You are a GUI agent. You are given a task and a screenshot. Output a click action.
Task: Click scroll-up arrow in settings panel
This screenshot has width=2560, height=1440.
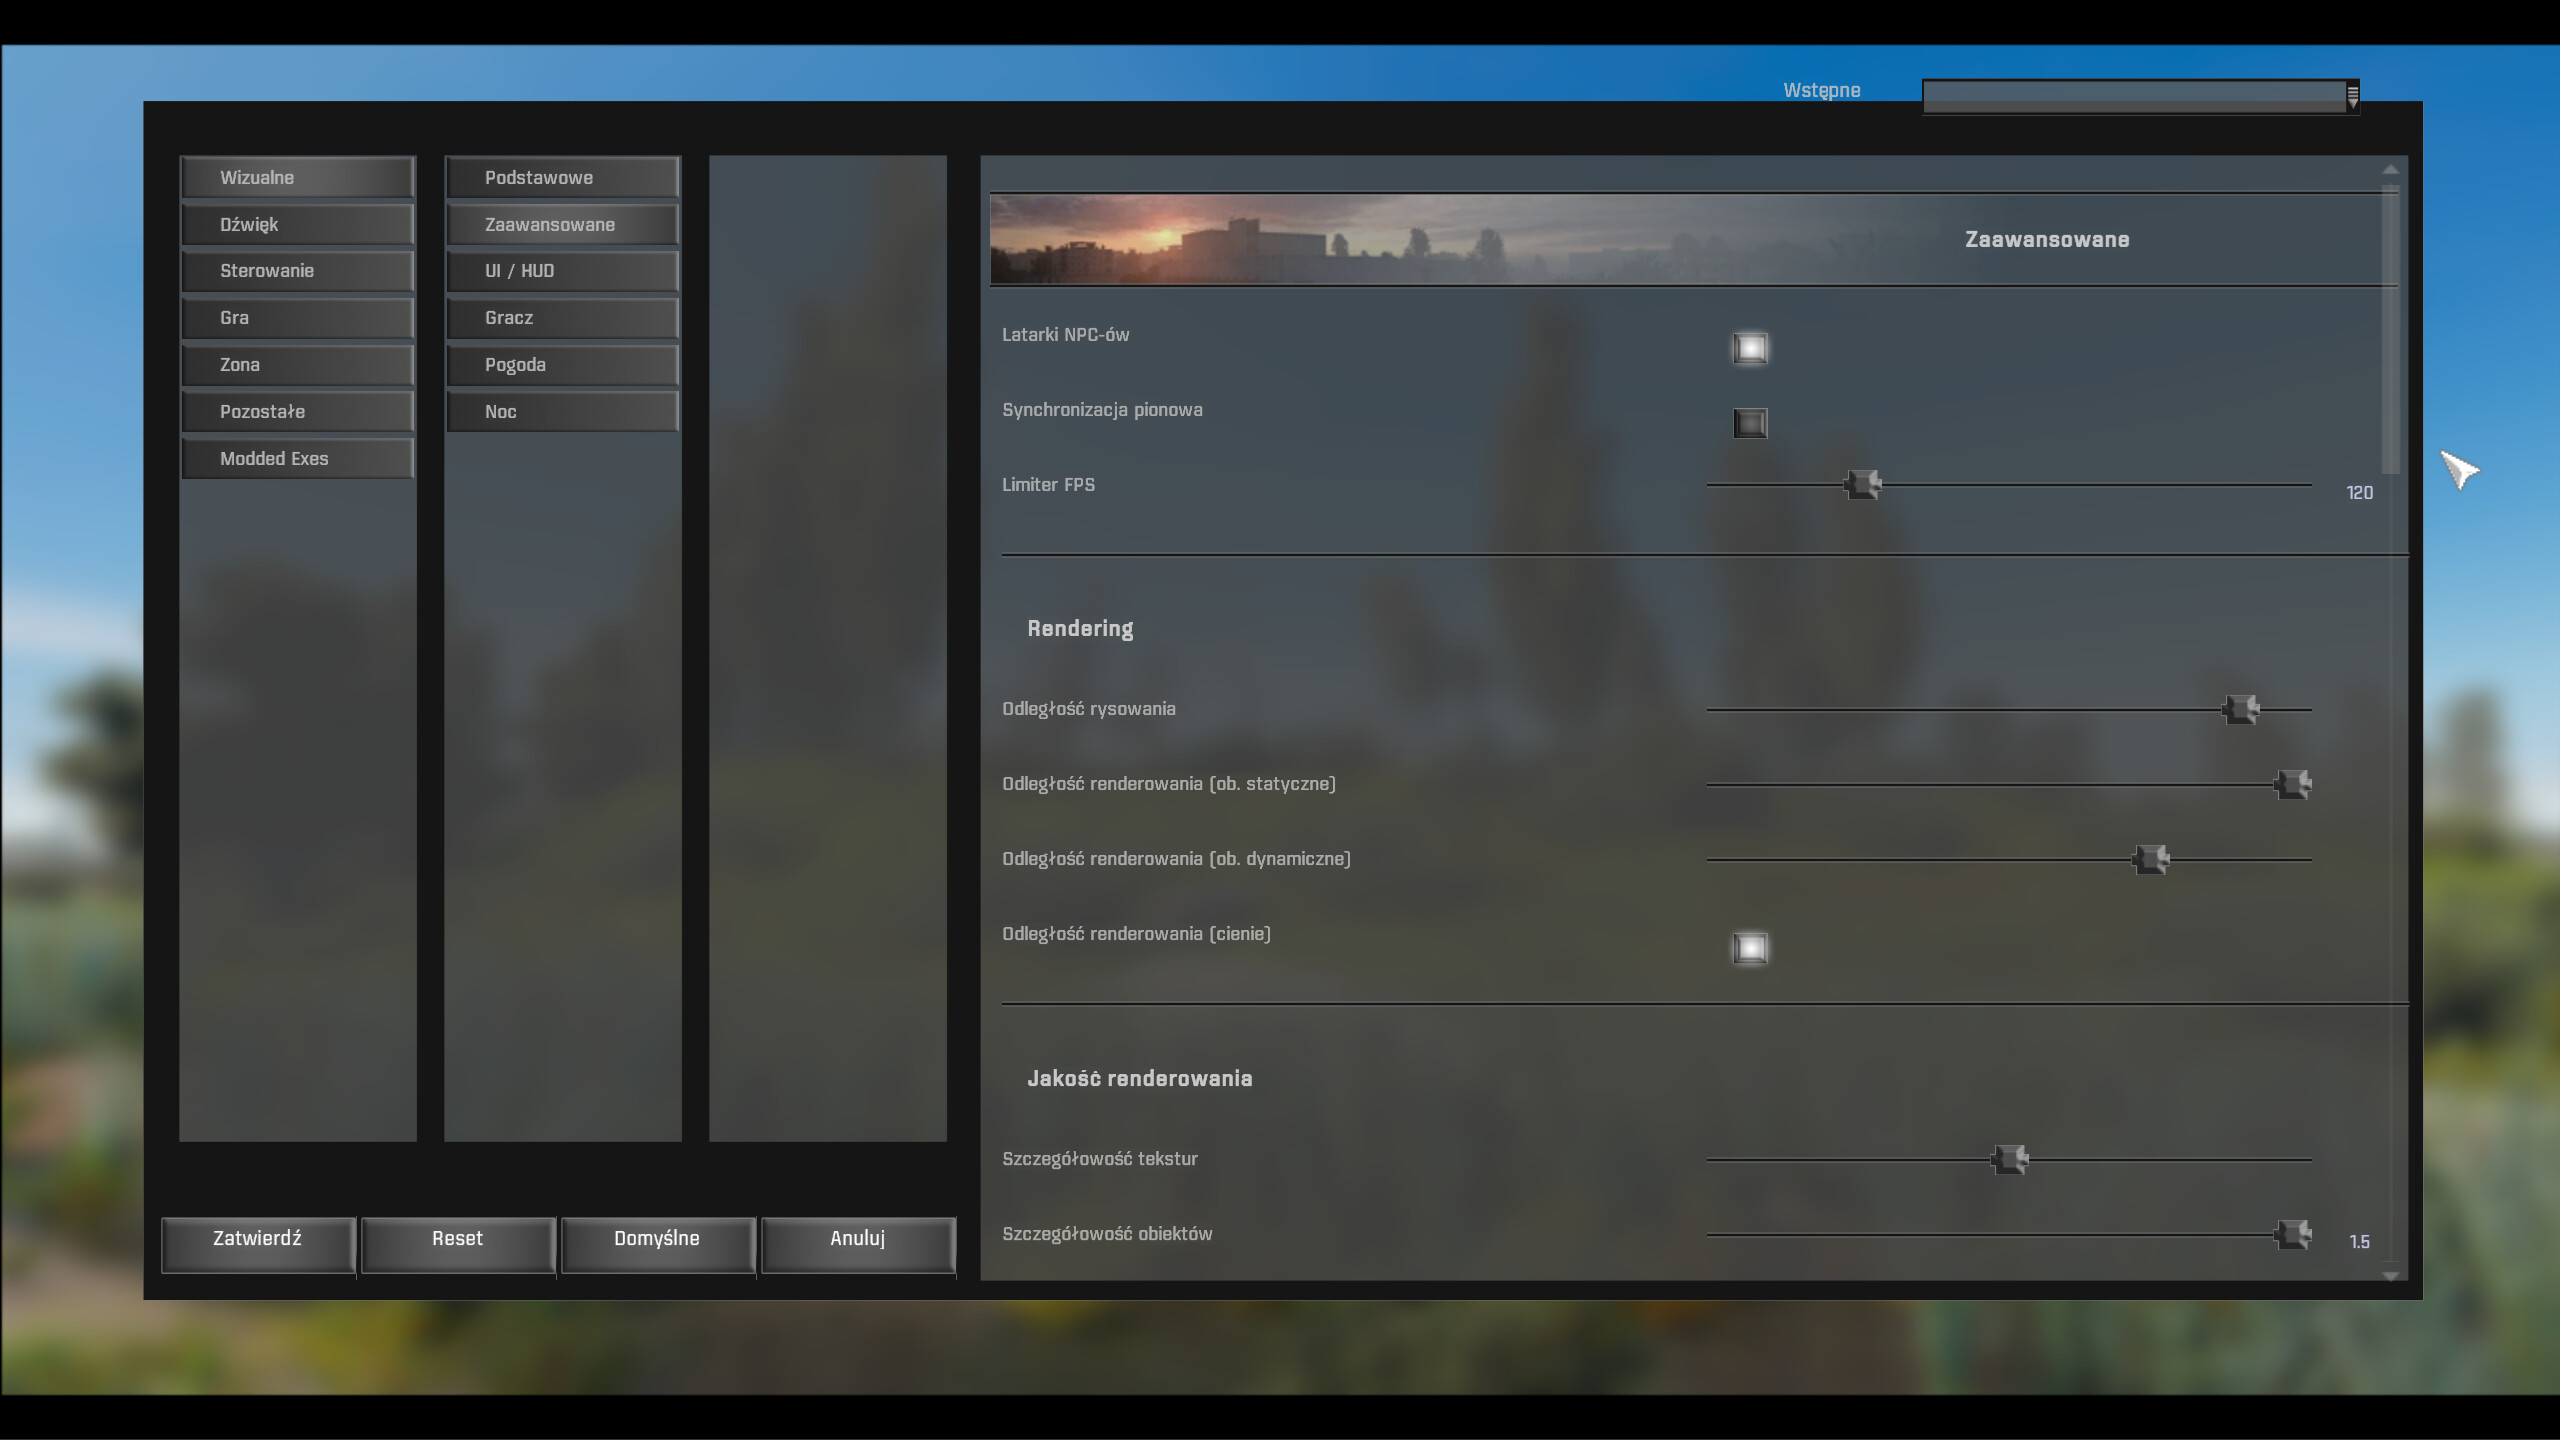(2390, 169)
